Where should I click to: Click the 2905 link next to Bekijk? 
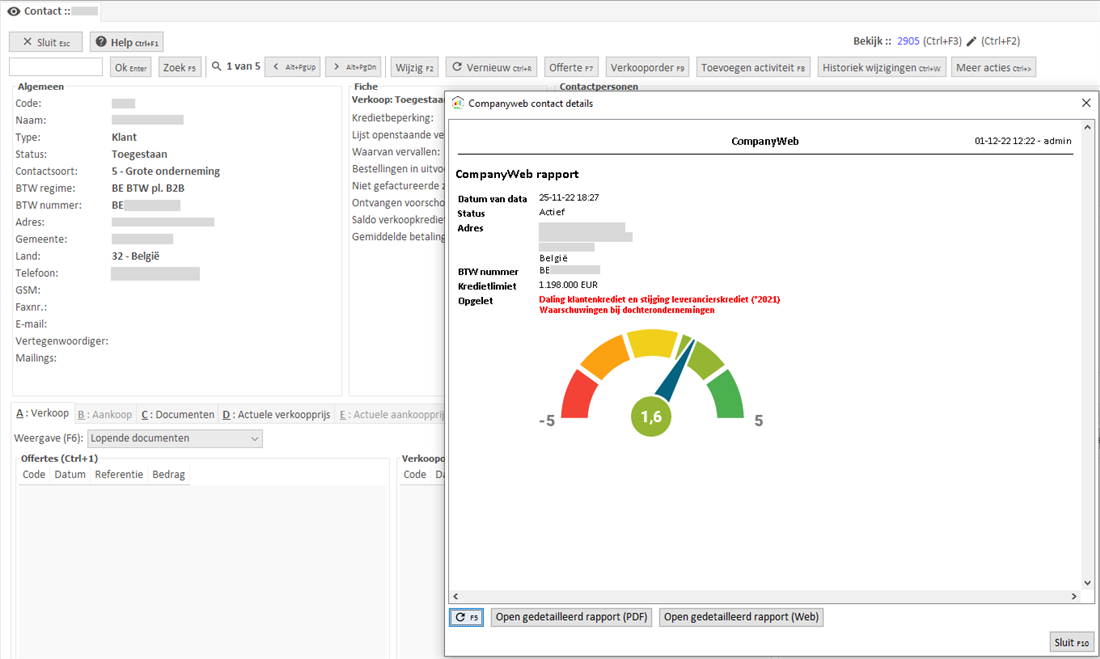click(908, 41)
